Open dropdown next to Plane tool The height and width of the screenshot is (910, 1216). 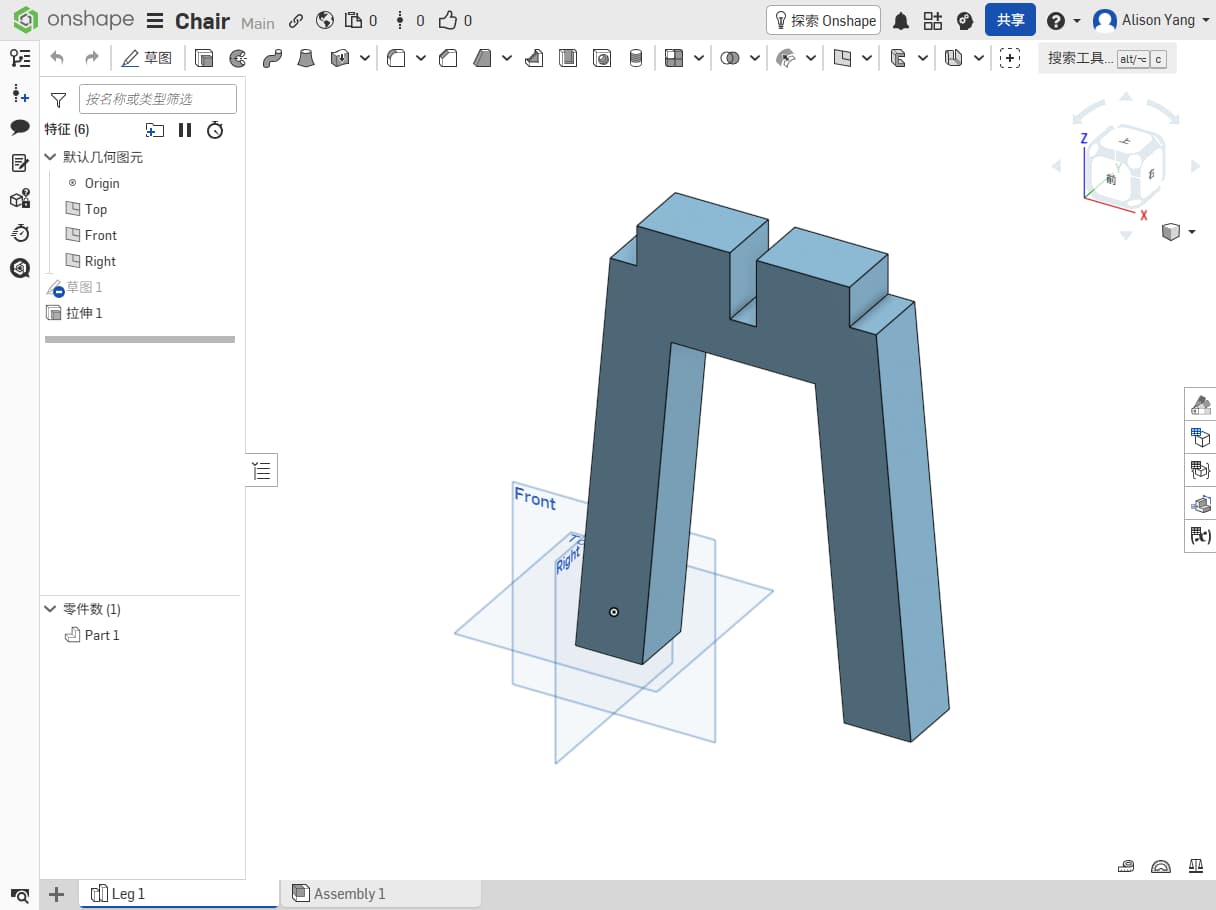(867, 58)
